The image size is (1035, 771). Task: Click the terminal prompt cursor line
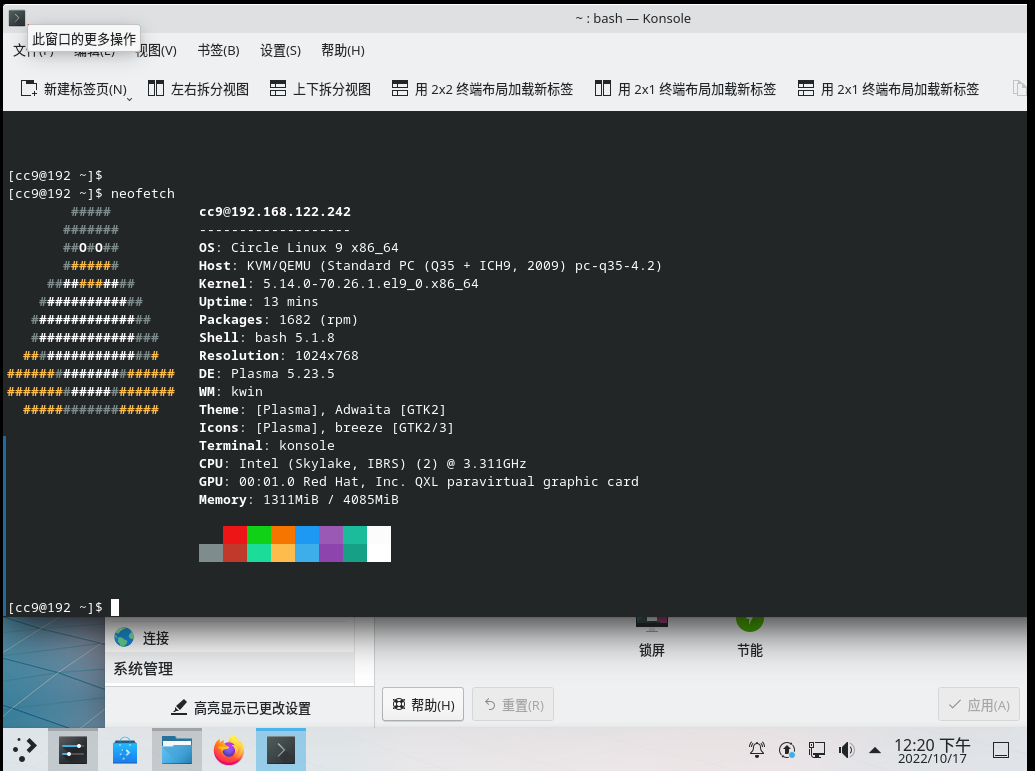(x=63, y=607)
